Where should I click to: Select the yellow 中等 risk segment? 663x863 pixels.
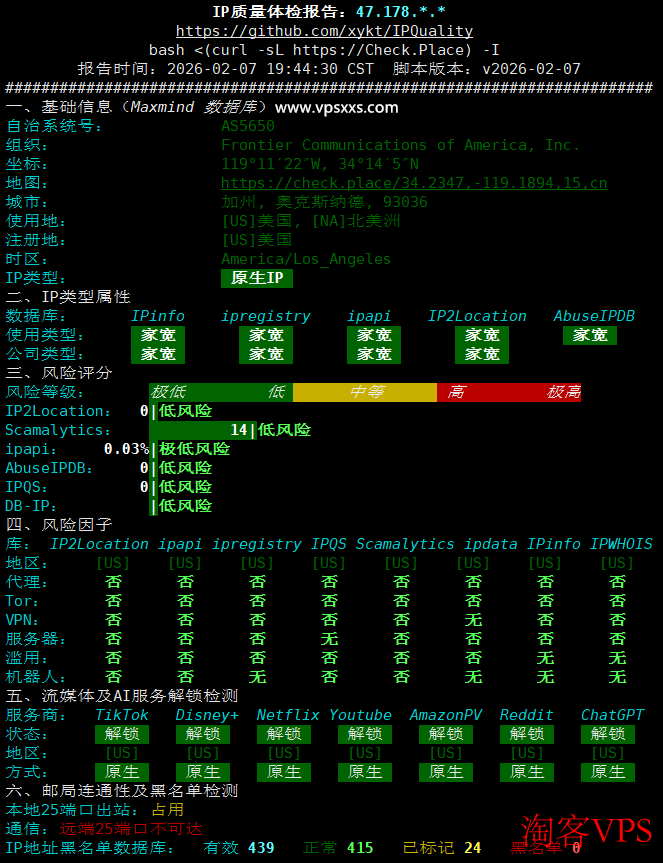[364, 392]
